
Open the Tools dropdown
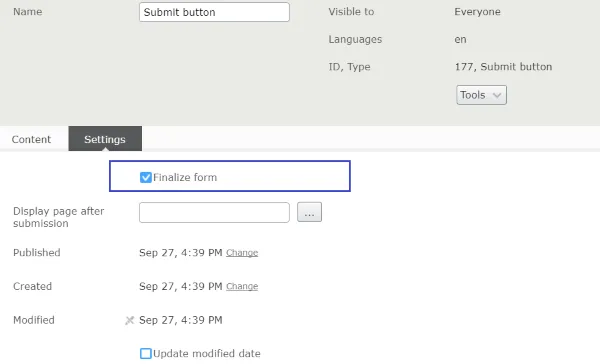481,95
